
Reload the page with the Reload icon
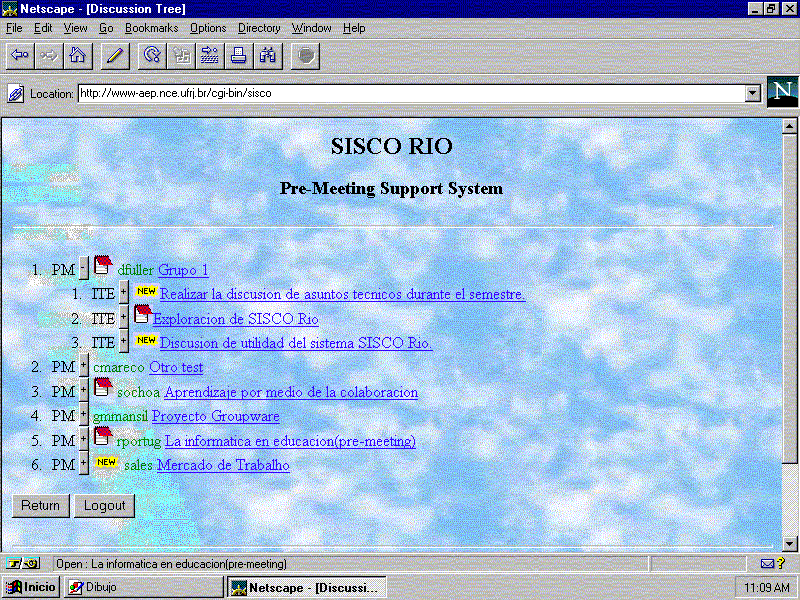tap(152, 56)
